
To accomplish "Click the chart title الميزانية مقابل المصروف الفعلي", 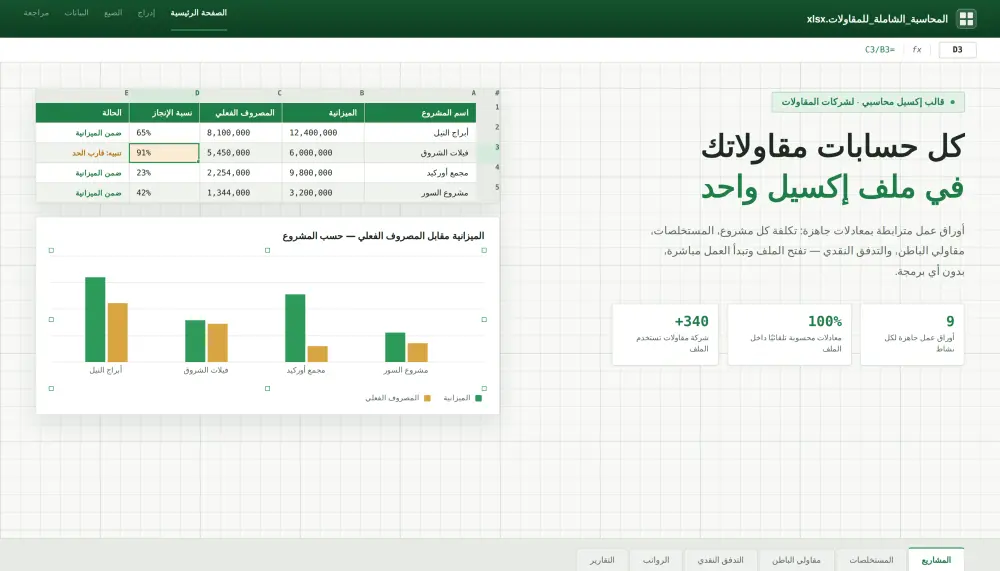I will tap(383, 236).
